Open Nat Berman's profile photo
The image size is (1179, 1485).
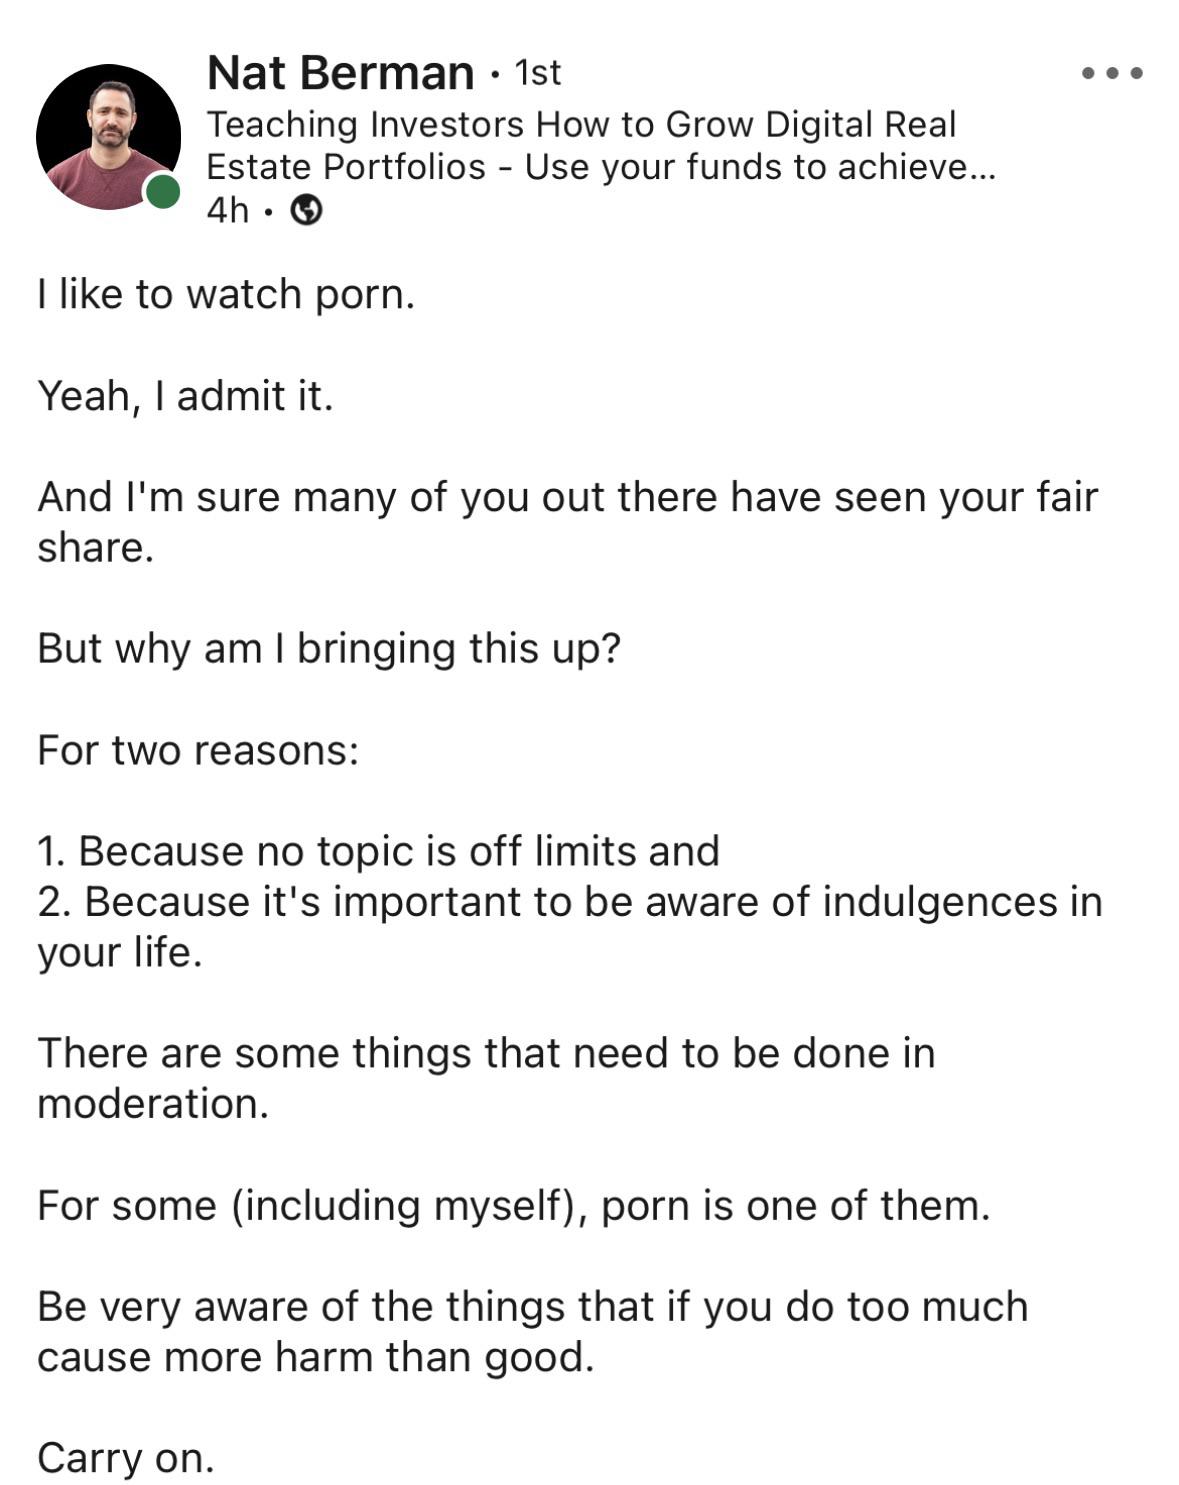107,136
